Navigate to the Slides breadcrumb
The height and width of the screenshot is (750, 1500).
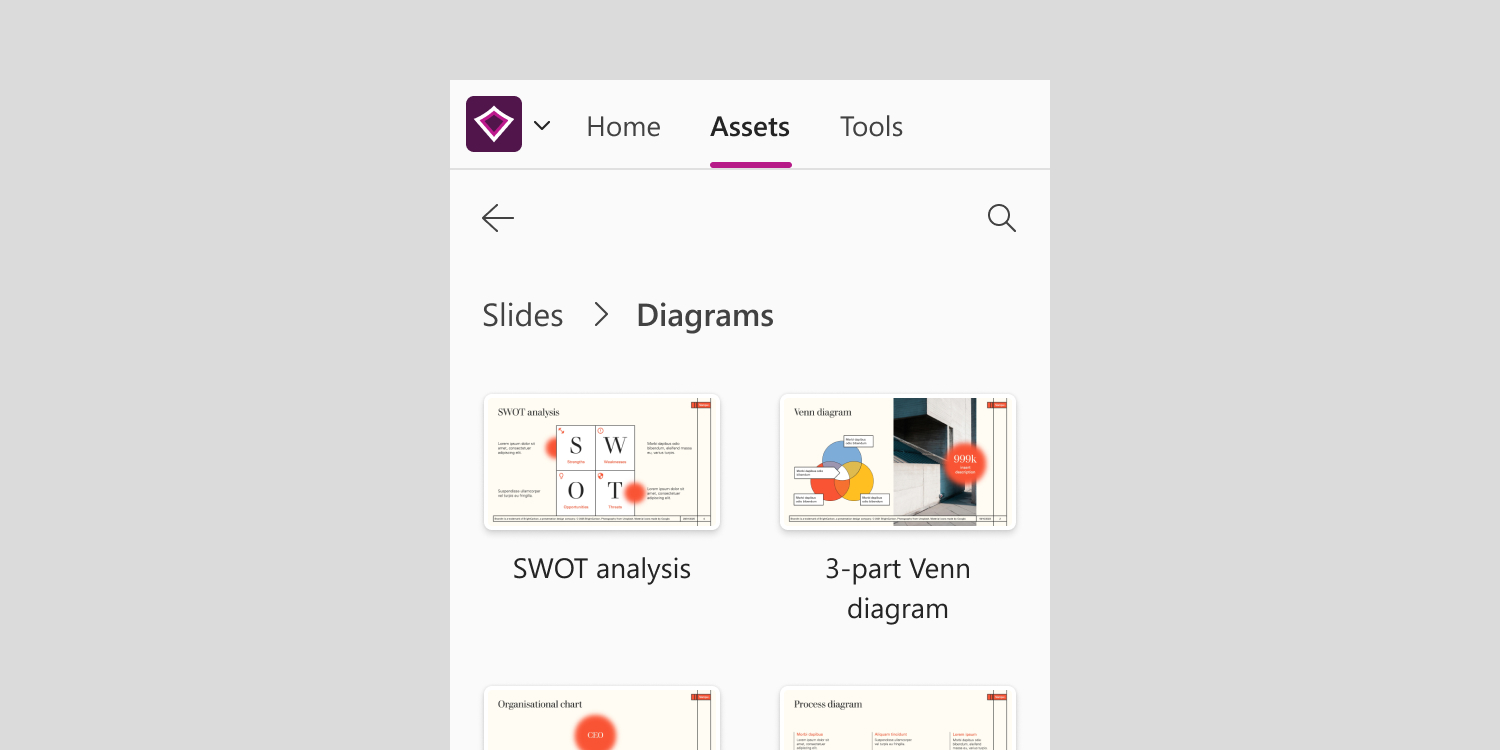click(523, 315)
